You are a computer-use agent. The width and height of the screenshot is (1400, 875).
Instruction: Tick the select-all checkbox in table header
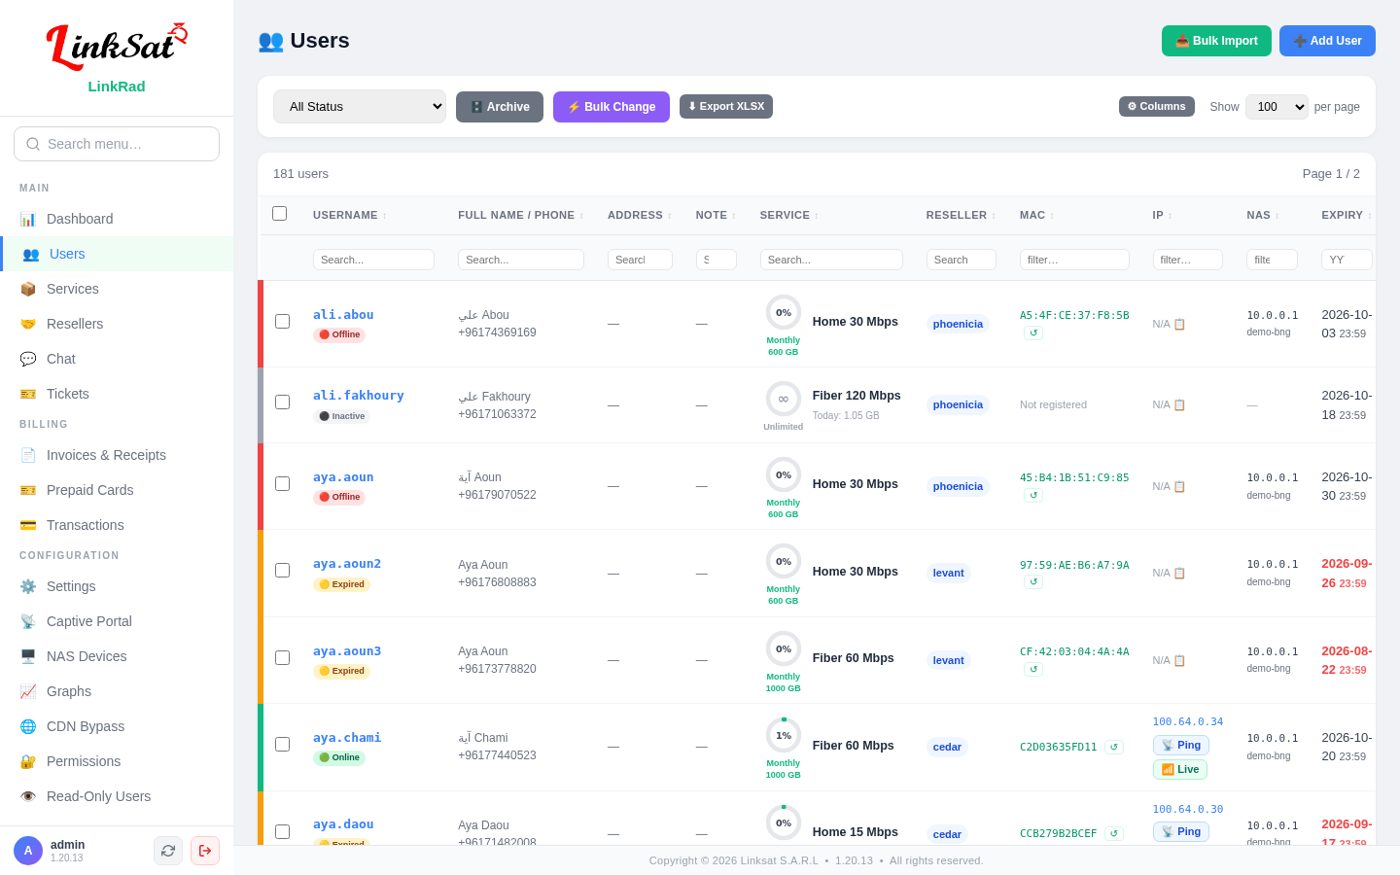[x=280, y=213]
